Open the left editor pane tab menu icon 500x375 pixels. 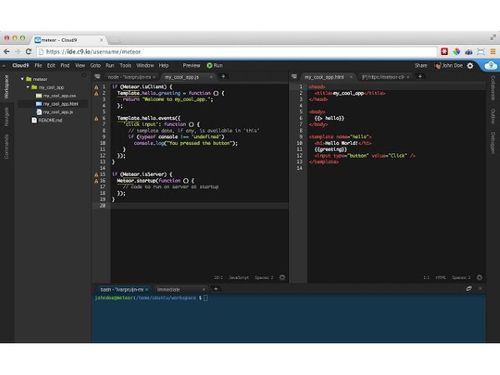(x=97, y=77)
